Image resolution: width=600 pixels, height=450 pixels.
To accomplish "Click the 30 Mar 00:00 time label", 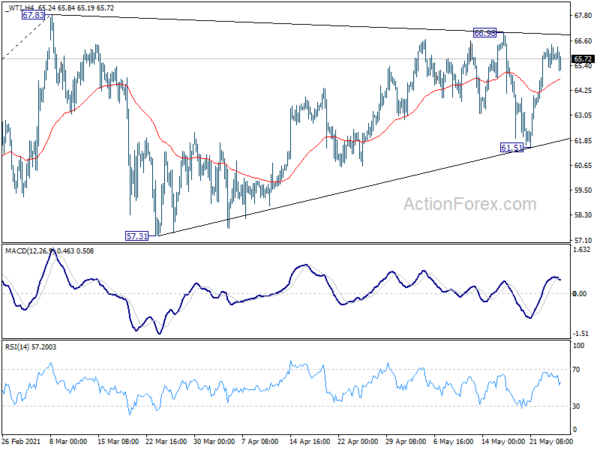I will coord(214,441).
